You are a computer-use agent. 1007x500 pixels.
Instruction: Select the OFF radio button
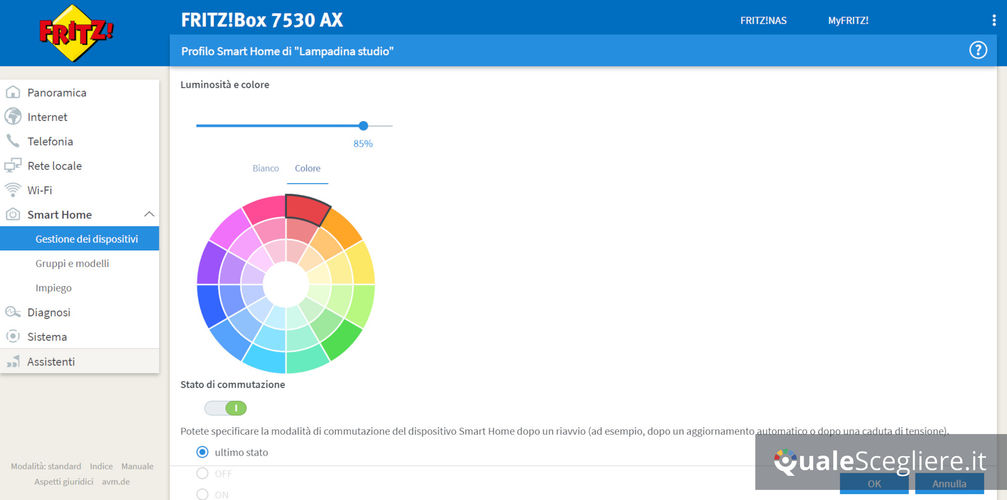pos(203,473)
